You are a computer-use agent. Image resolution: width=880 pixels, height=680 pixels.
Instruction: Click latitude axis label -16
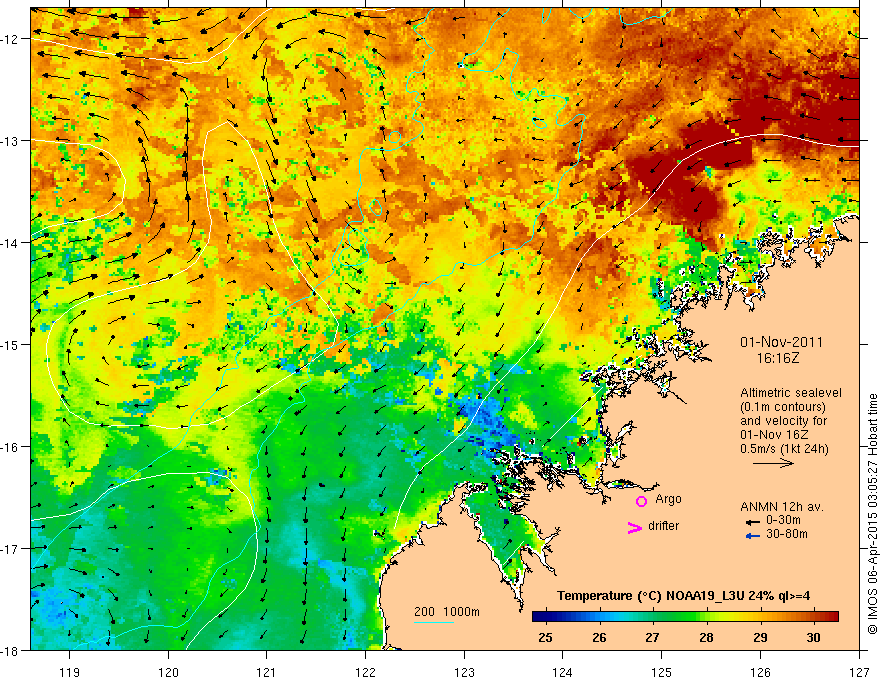pyautogui.click(x=11, y=447)
